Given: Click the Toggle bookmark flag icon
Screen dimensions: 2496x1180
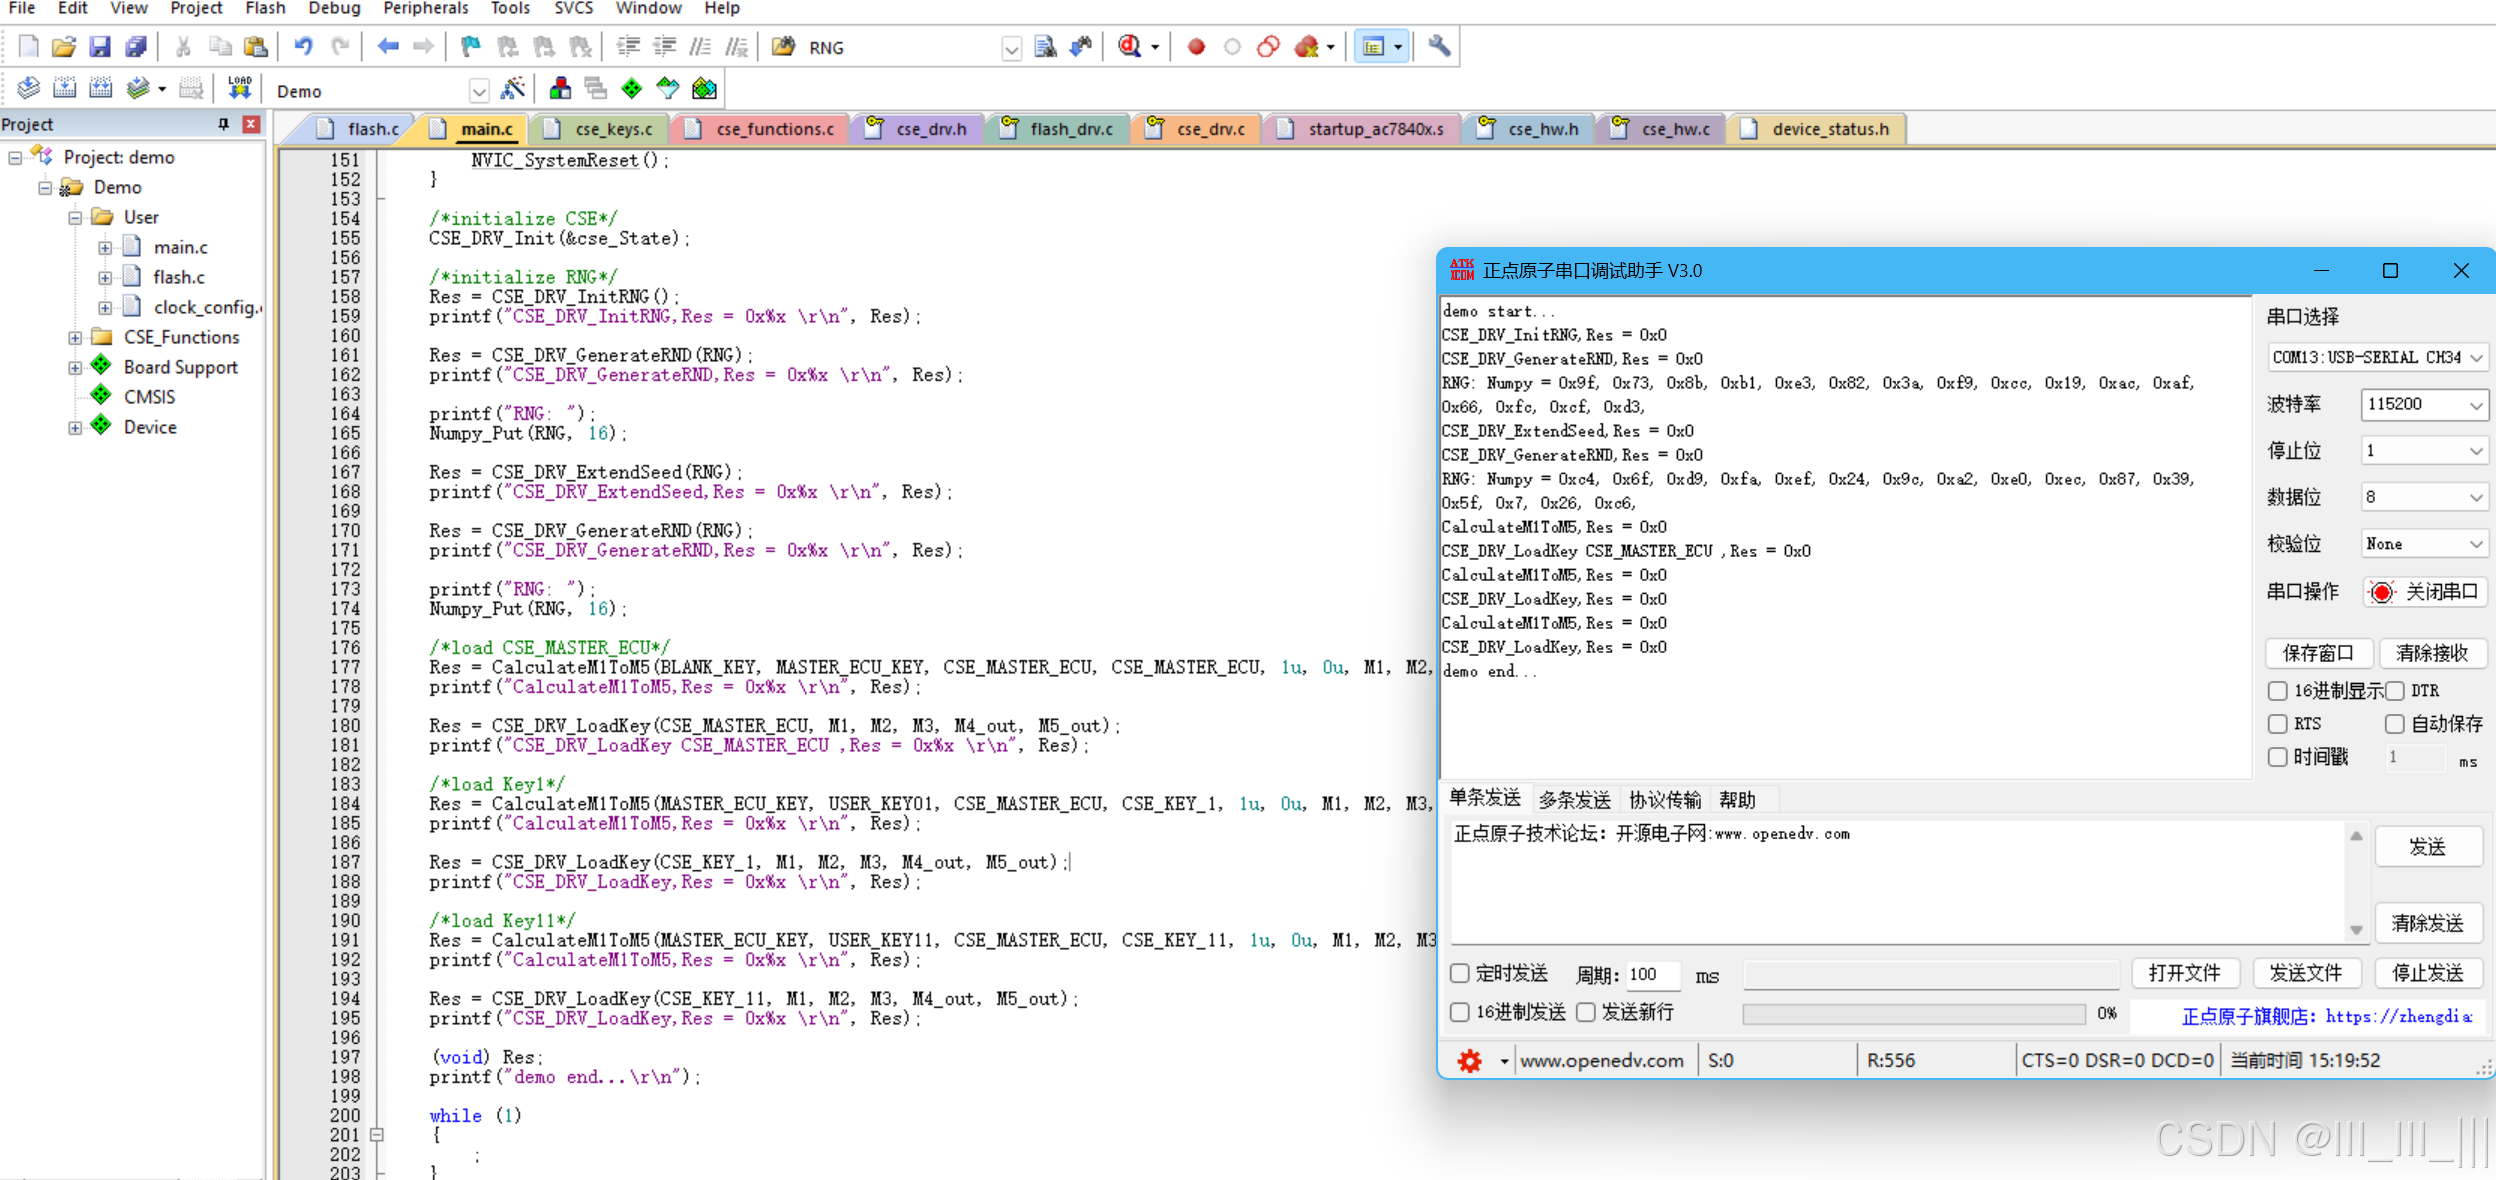Looking at the screenshot, I should 470,47.
